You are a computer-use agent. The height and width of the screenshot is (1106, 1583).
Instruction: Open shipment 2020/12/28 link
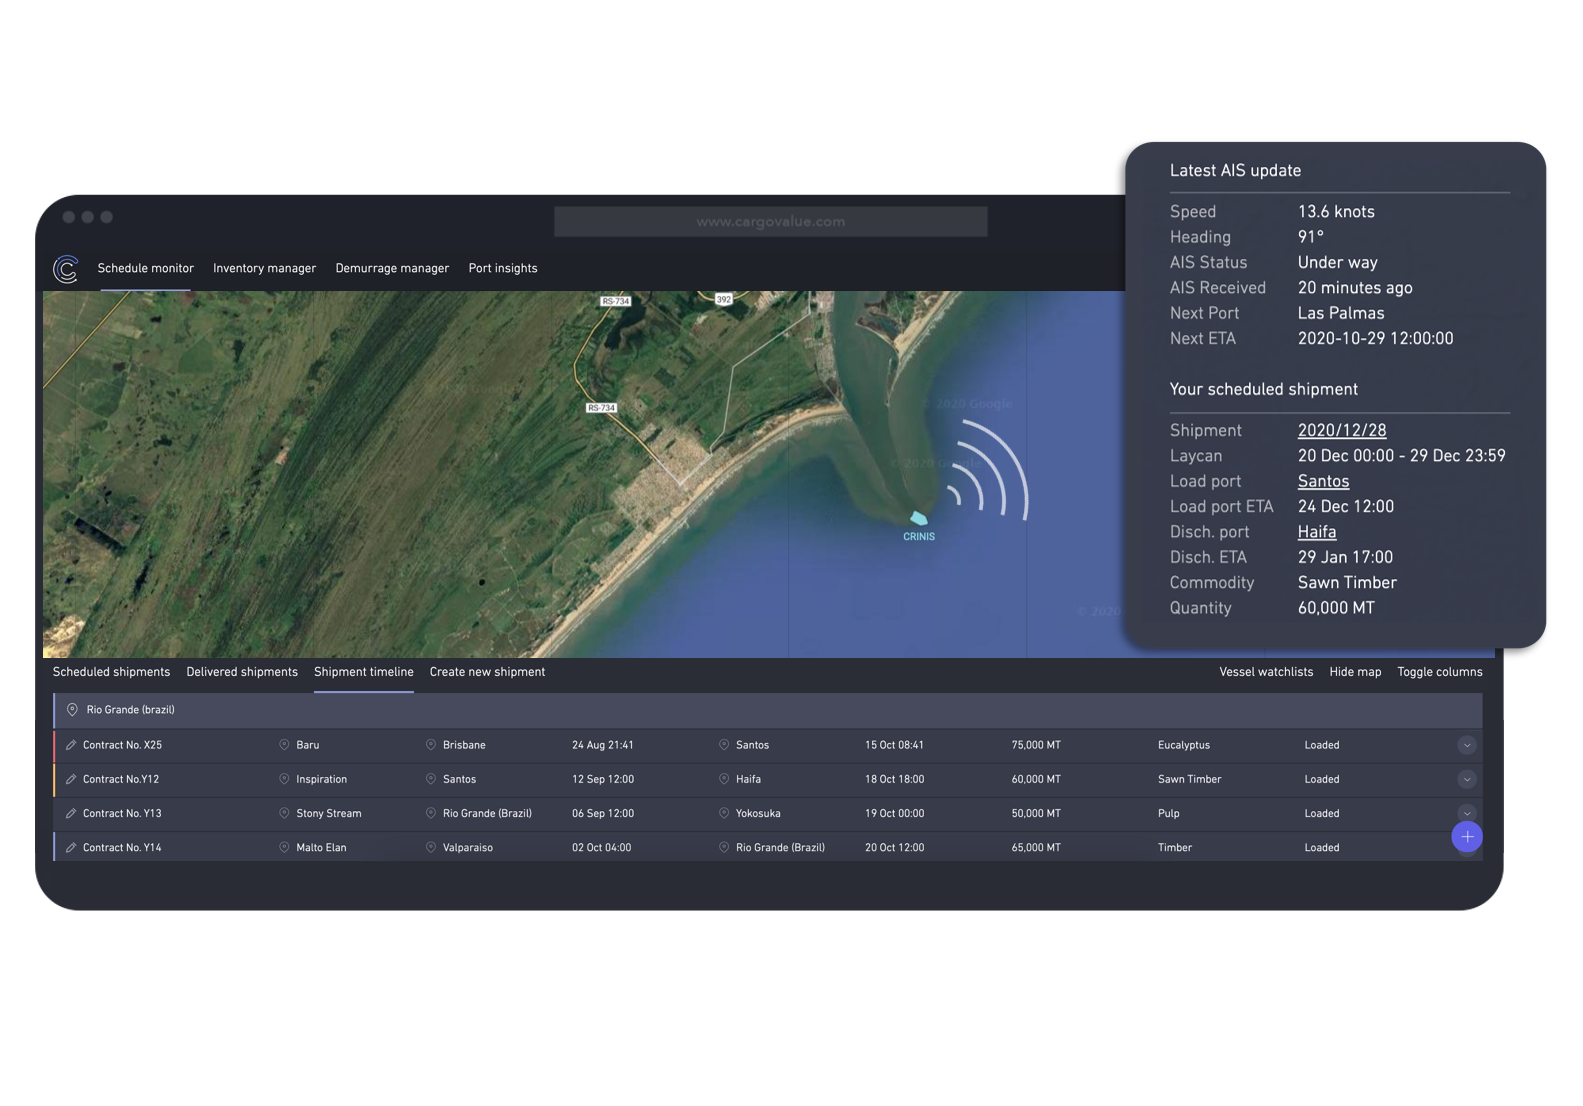(x=1342, y=431)
